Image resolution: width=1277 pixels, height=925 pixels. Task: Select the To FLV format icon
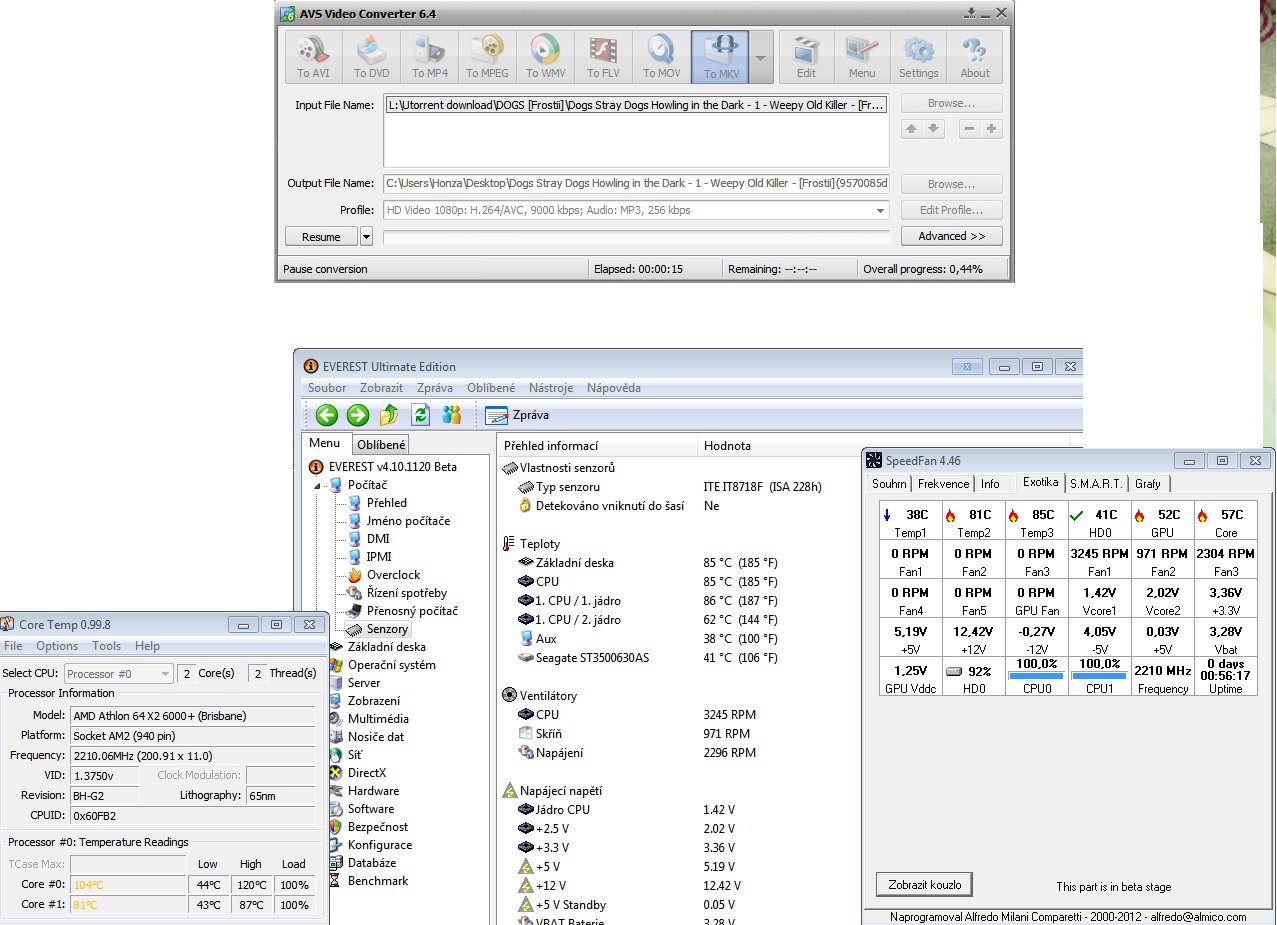click(x=603, y=57)
